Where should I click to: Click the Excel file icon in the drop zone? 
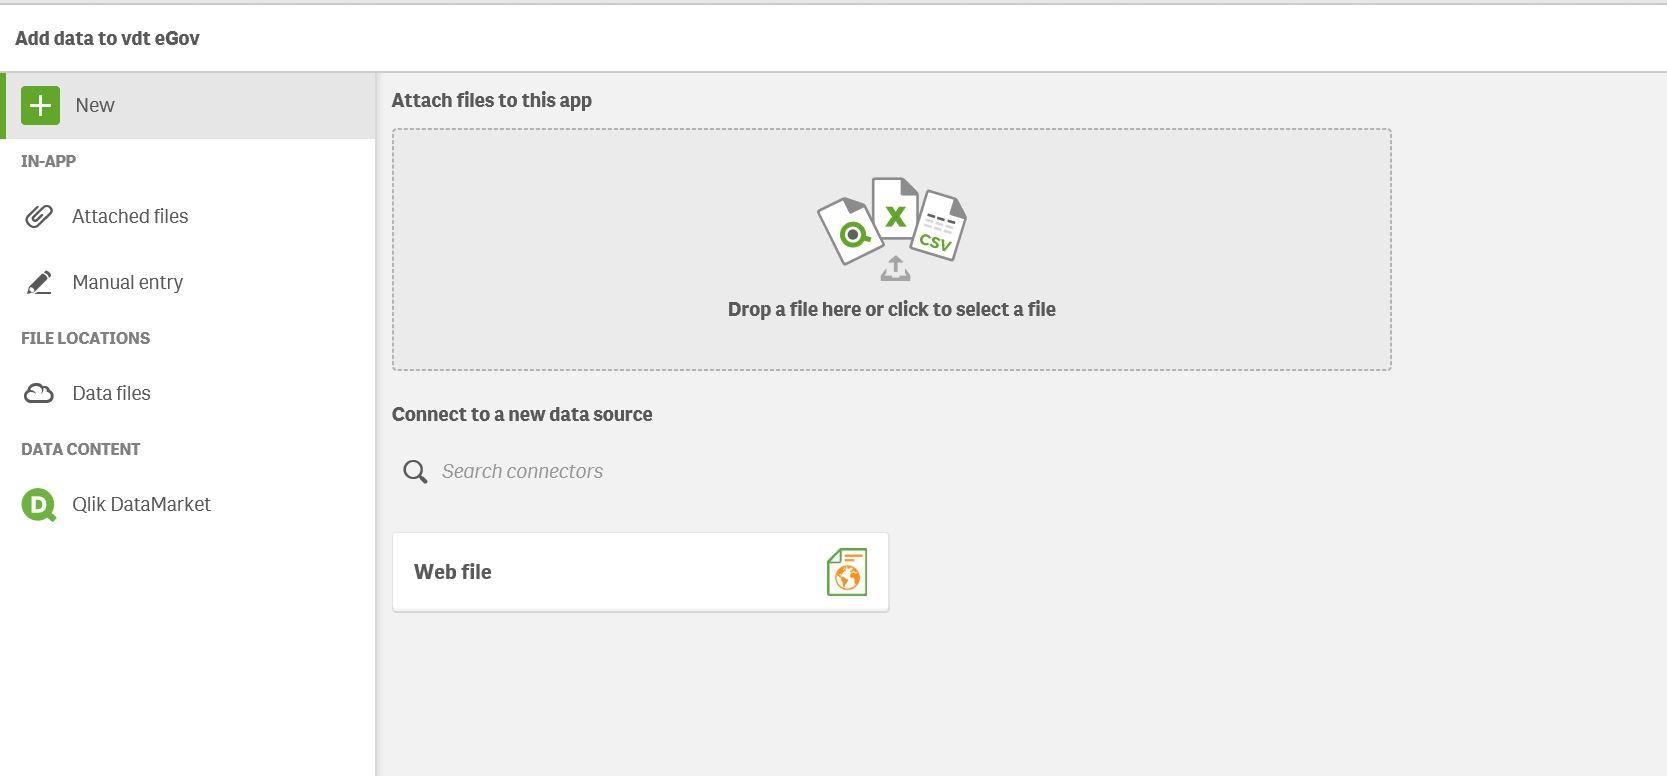(x=894, y=209)
